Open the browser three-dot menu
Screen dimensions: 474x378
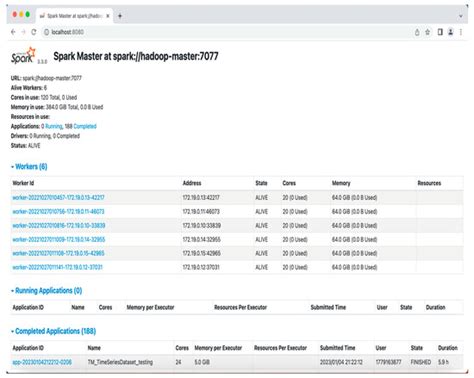coord(461,32)
